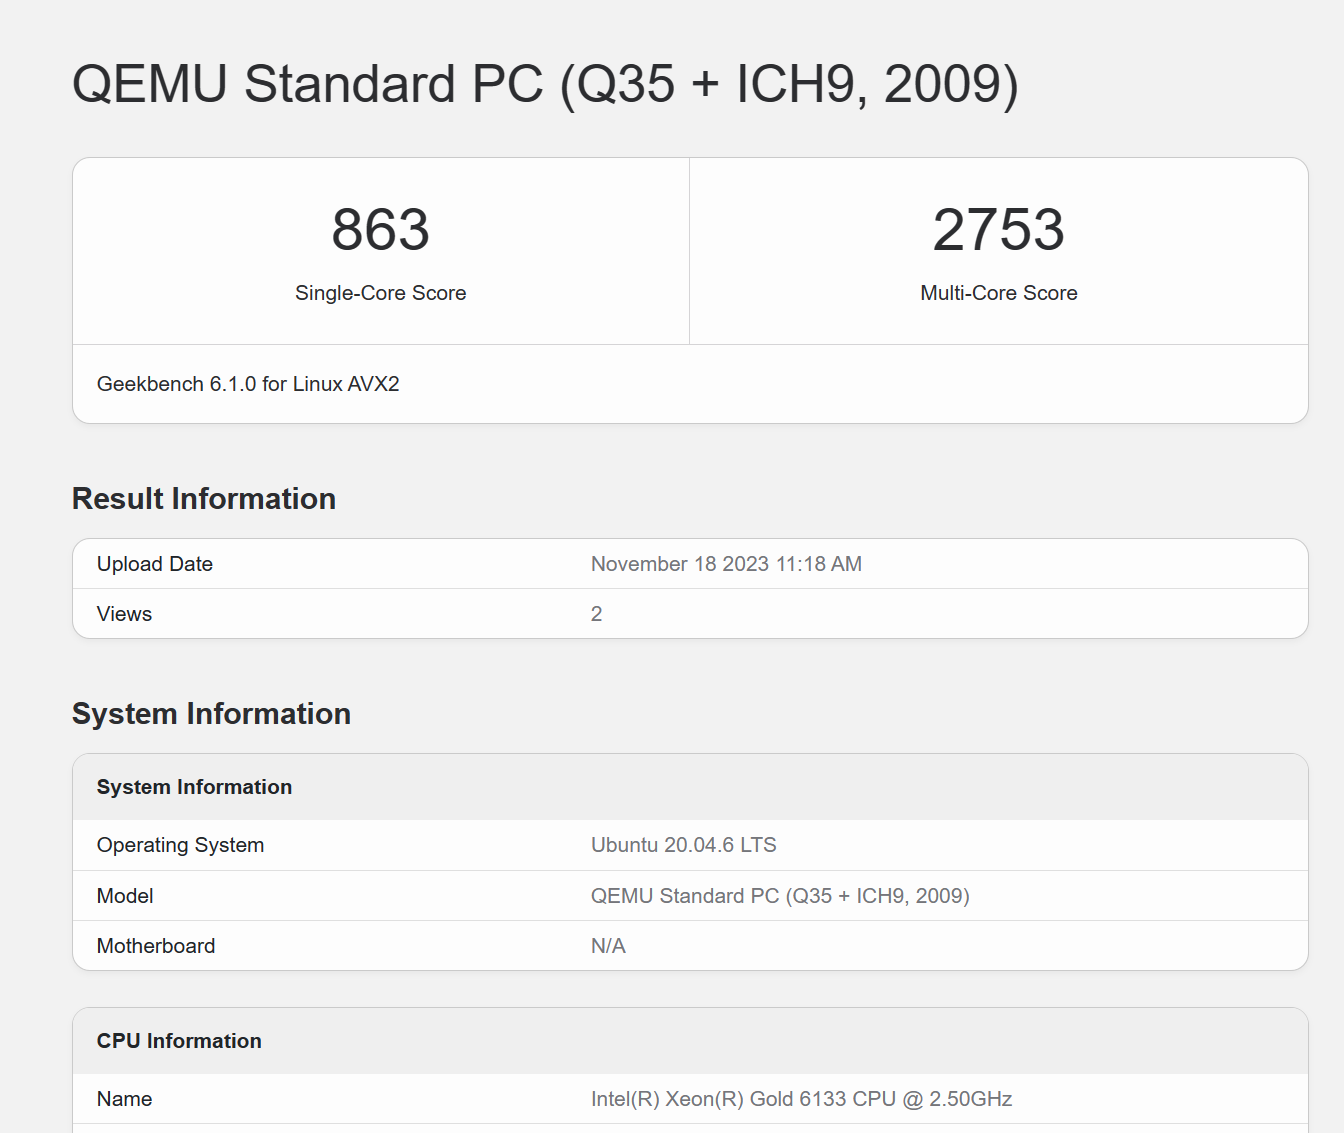1344x1133 pixels.
Task: Select the N/A motherboard value
Action: (x=608, y=946)
